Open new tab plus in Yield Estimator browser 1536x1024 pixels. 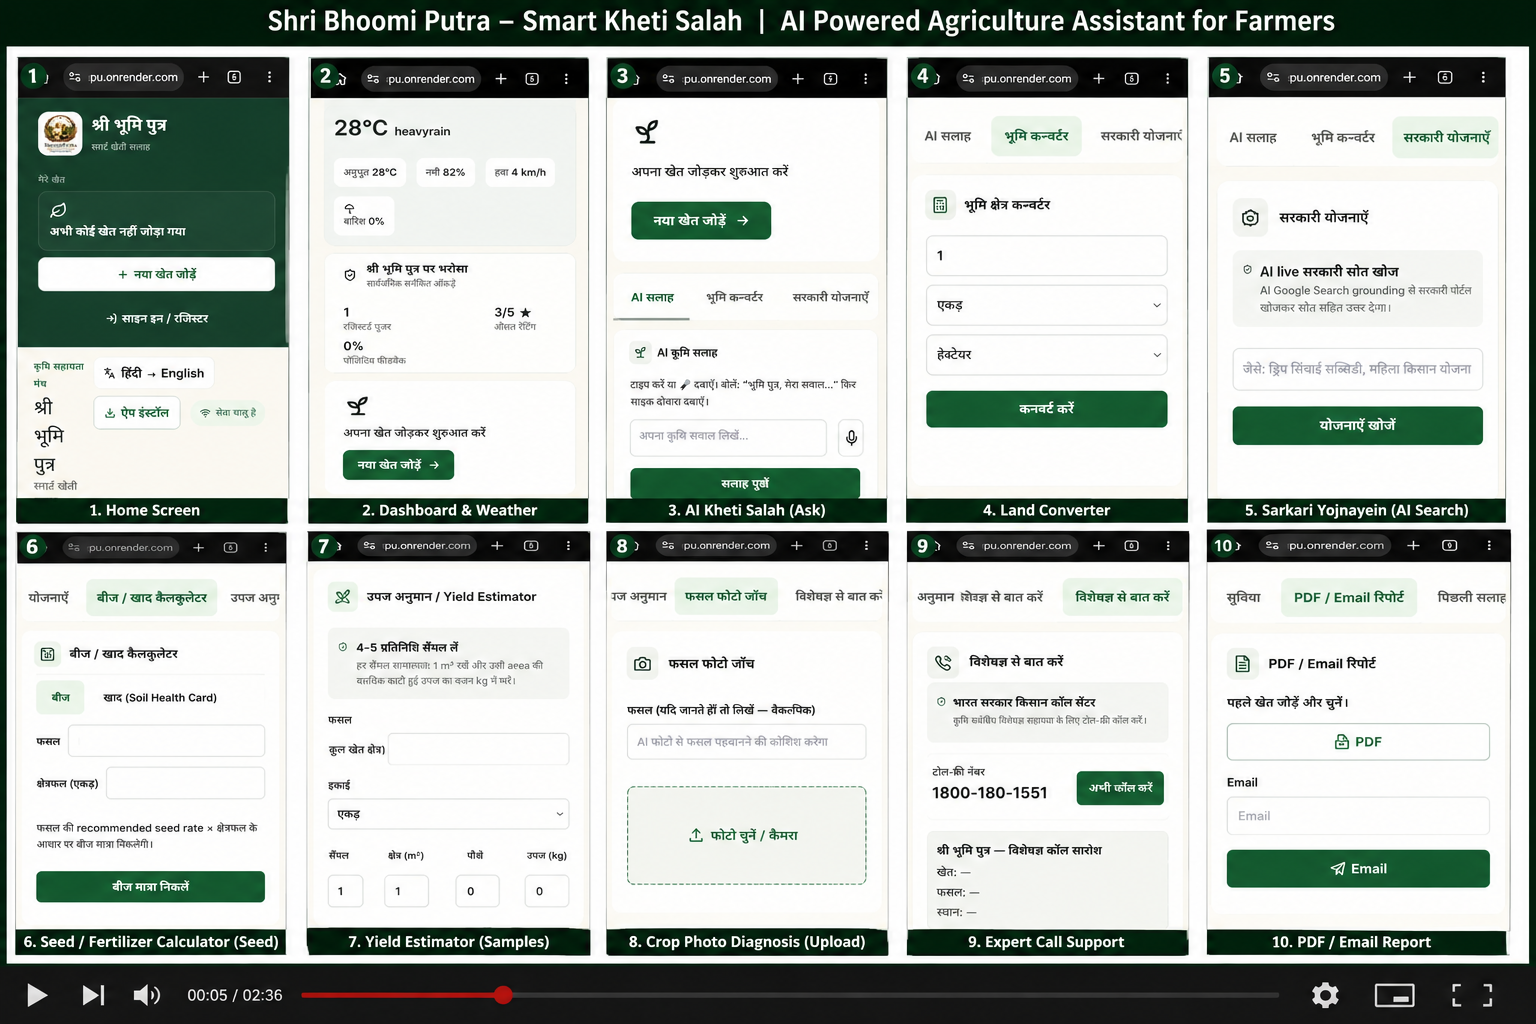click(497, 545)
